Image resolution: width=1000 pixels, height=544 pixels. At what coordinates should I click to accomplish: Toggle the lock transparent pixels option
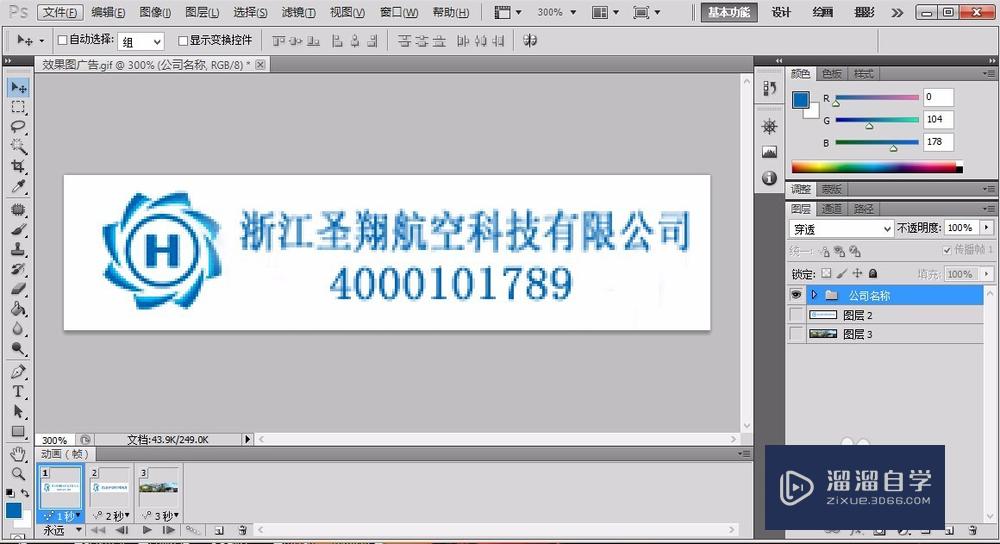826,274
